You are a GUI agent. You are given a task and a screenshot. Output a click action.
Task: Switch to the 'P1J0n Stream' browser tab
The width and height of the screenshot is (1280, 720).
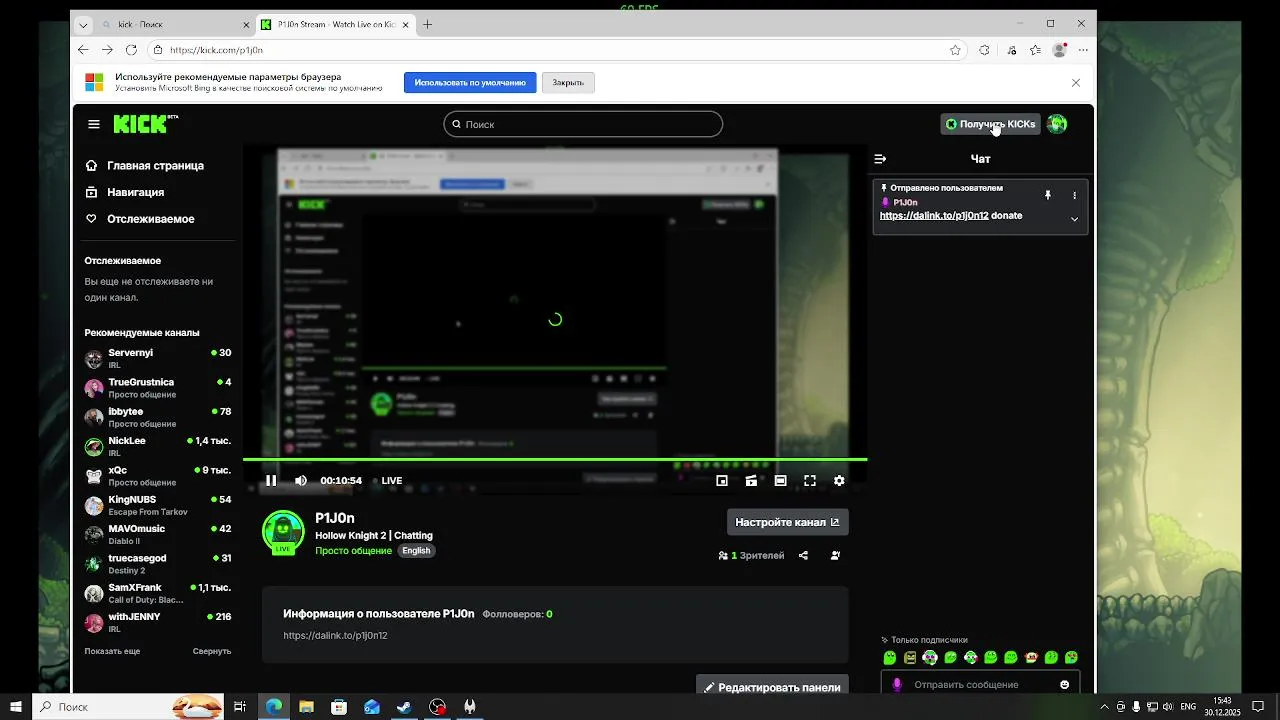pos(335,24)
